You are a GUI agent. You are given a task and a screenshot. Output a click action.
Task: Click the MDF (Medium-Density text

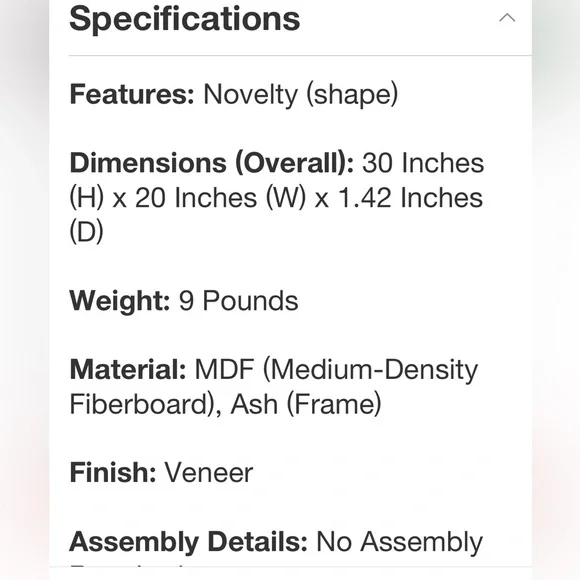pos(336,370)
